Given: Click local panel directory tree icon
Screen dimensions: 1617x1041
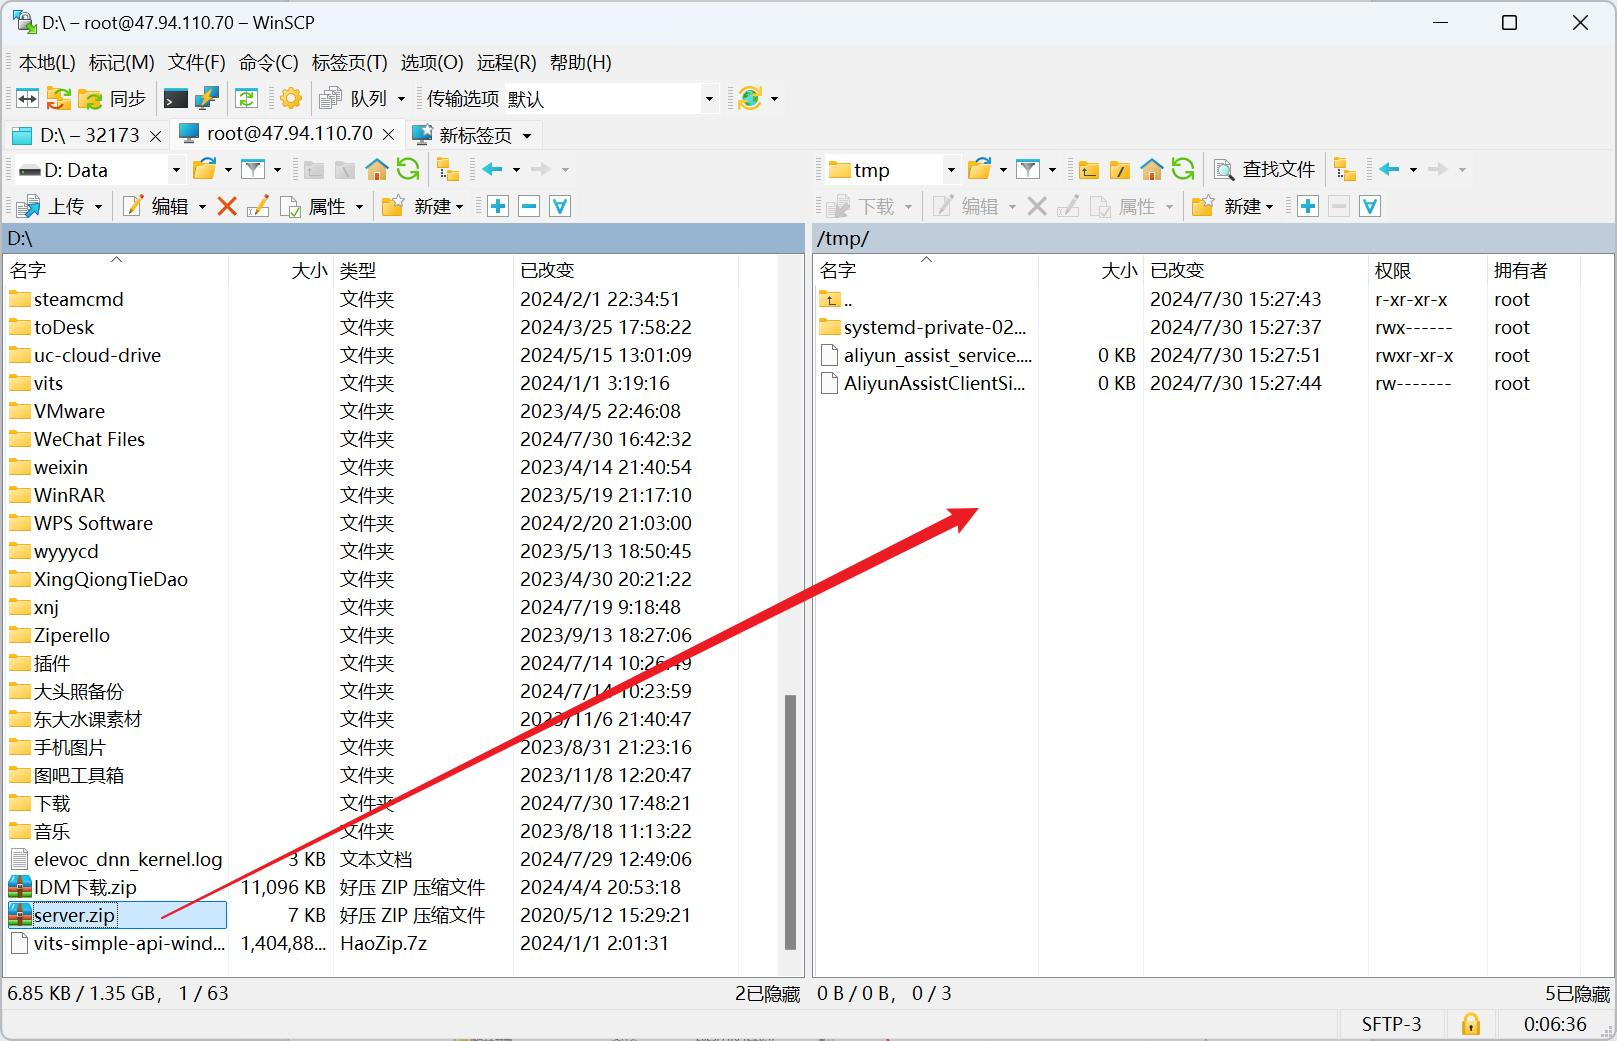Looking at the screenshot, I should [448, 169].
